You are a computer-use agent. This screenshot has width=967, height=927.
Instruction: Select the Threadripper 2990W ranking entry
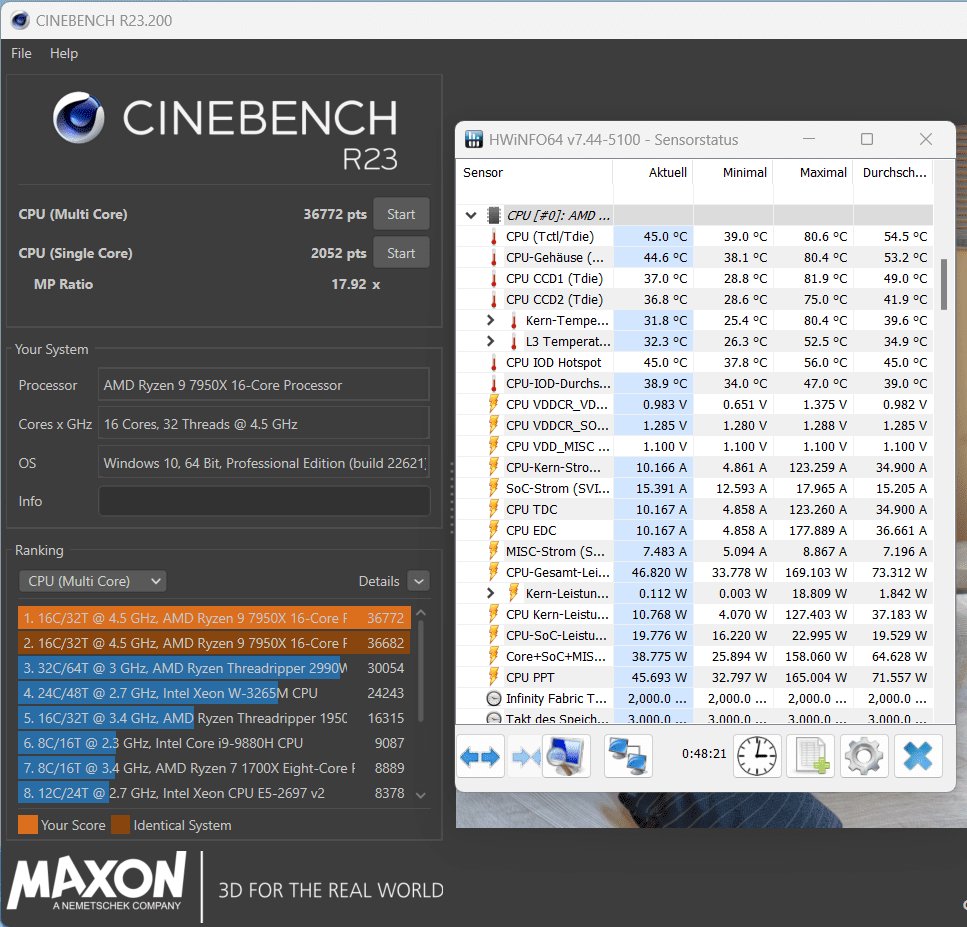tap(214, 668)
